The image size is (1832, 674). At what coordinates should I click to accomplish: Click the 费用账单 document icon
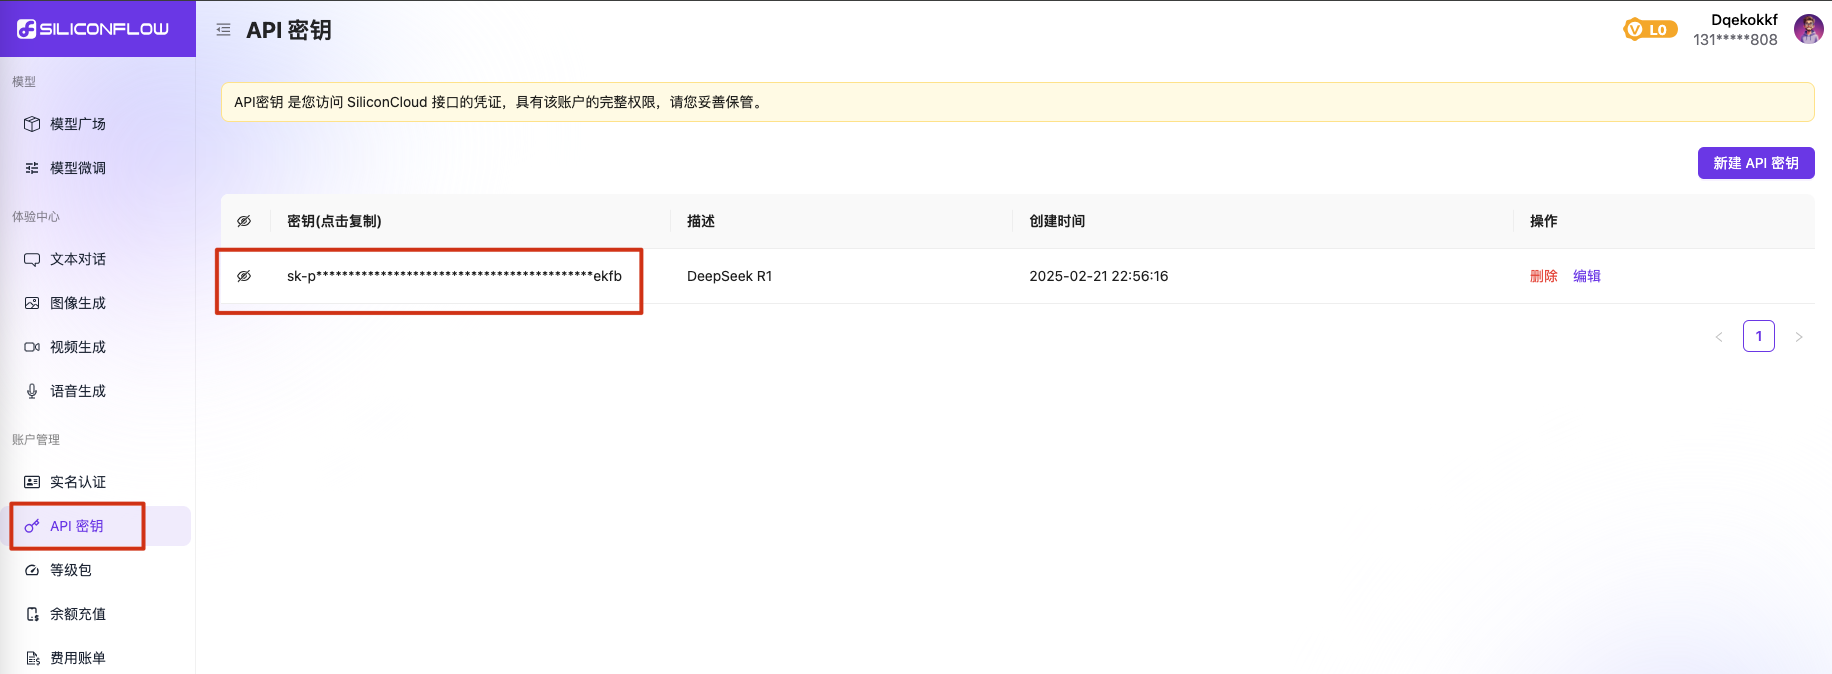[32, 658]
